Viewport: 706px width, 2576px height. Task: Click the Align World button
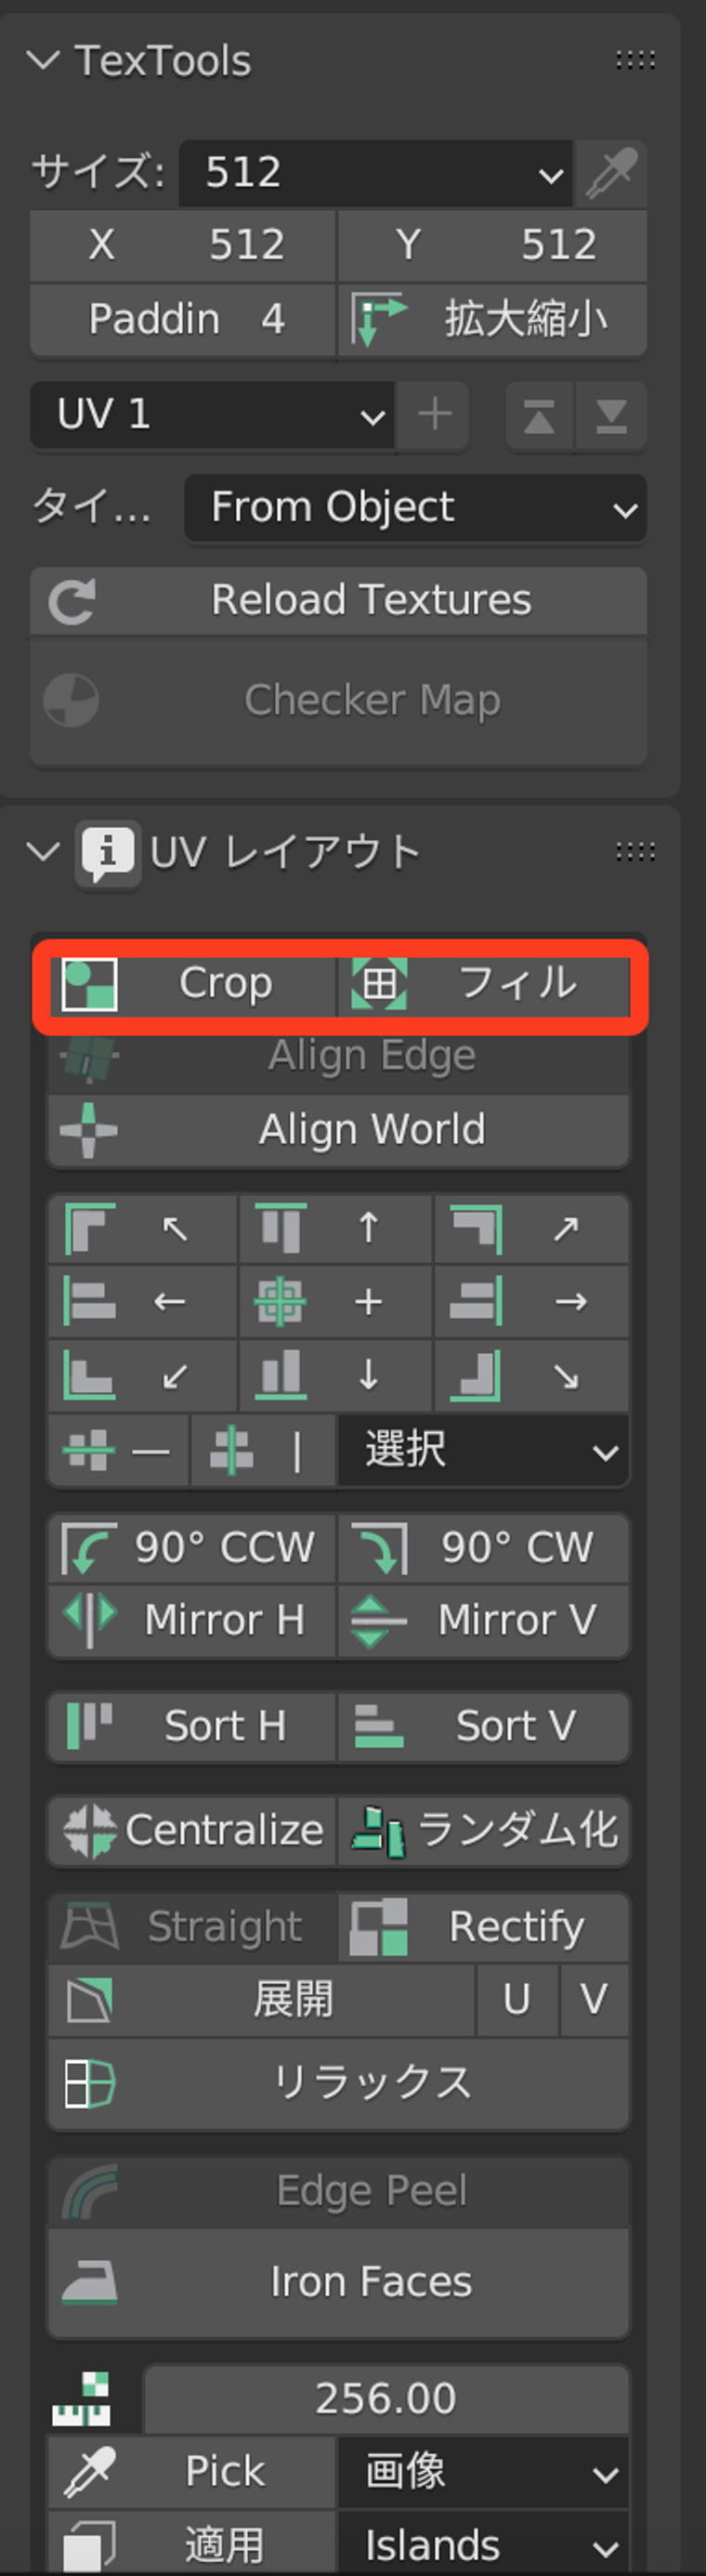(339, 1131)
